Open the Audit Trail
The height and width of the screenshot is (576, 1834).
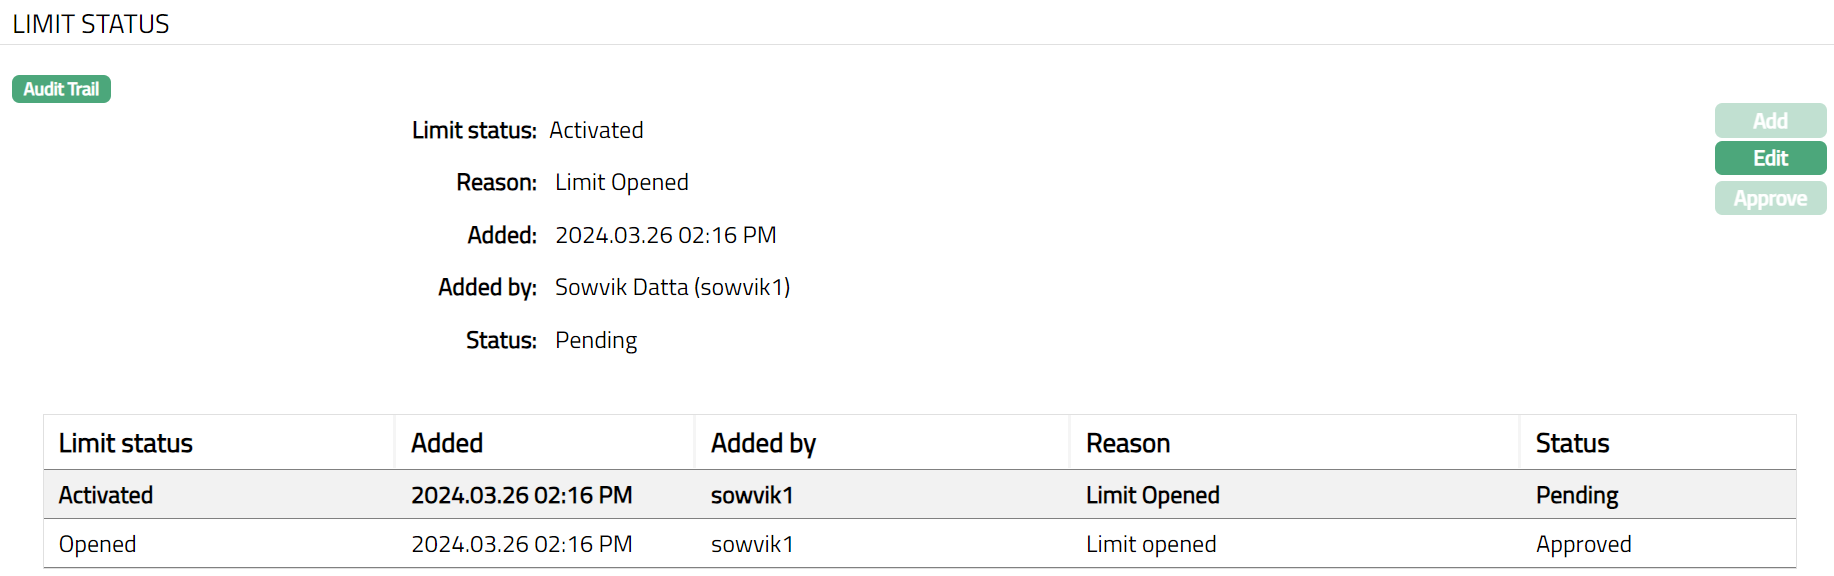click(x=61, y=89)
